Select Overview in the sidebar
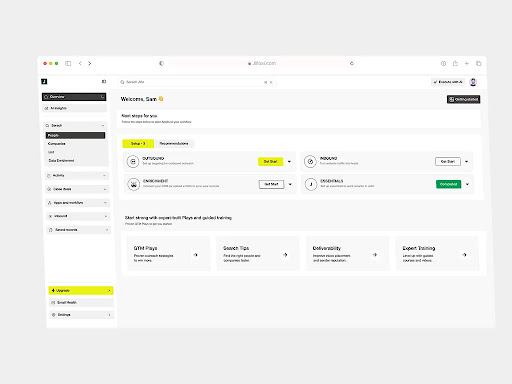This screenshot has width=512, height=384. [x=74, y=97]
